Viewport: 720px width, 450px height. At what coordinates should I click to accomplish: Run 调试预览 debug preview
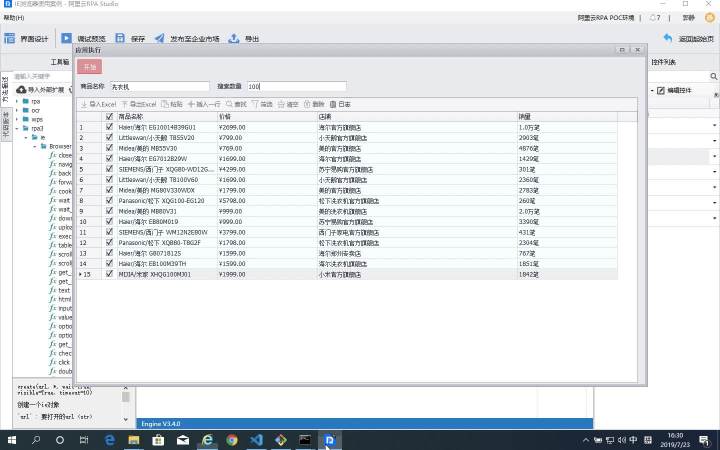pos(83,39)
